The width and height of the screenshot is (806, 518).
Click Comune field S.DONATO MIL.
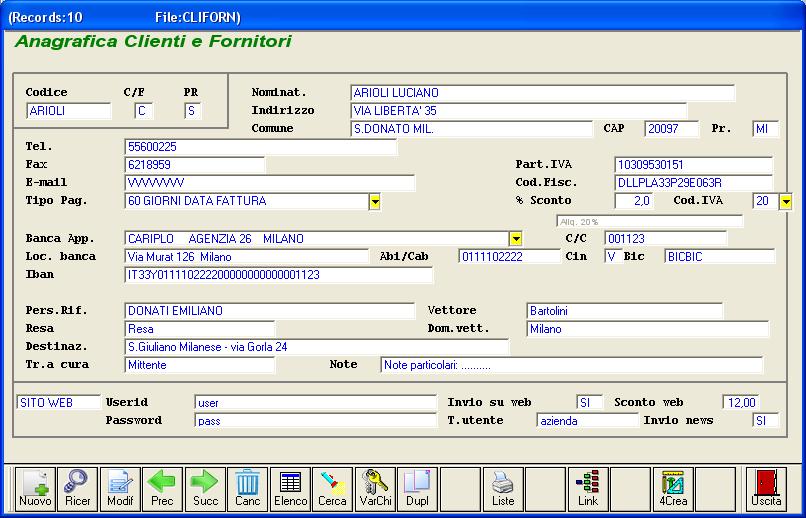471,129
